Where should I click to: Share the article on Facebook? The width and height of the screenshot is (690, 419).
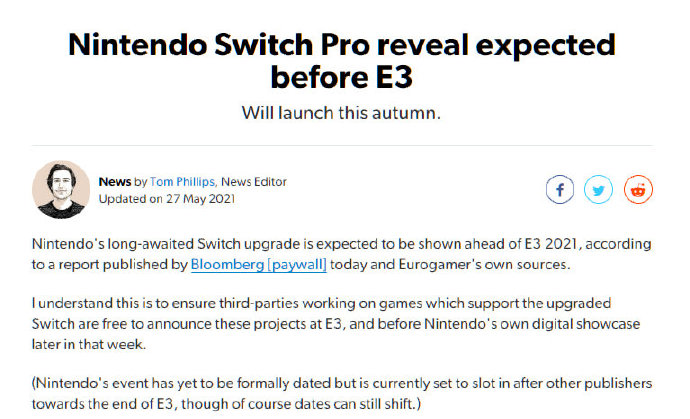(560, 190)
